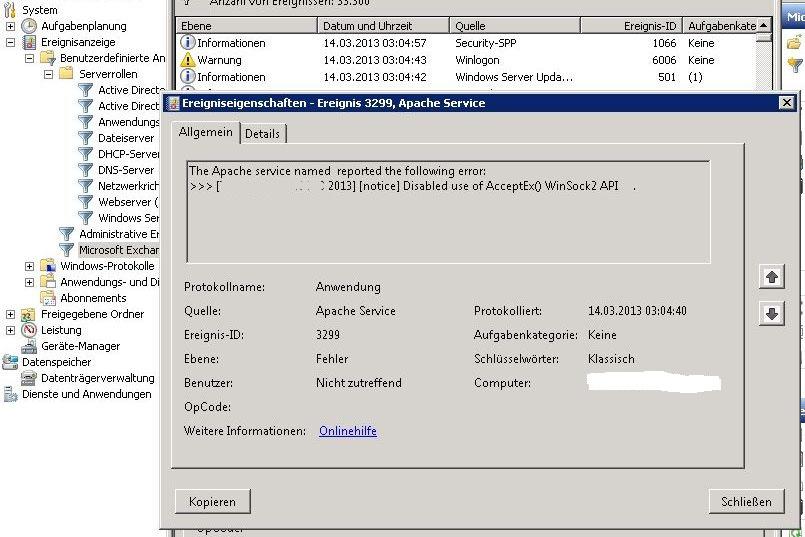
Task: Click the Microsoft Exchange filter icon
Action: (66, 250)
